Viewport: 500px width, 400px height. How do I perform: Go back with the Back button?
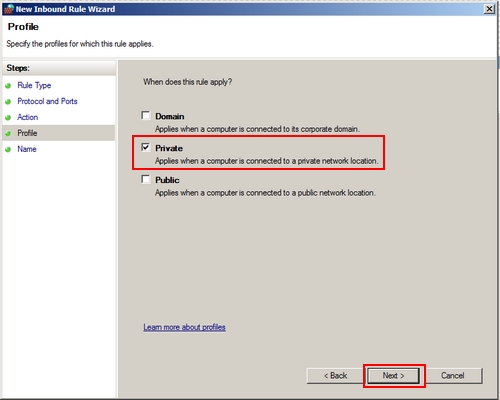[x=336, y=376]
